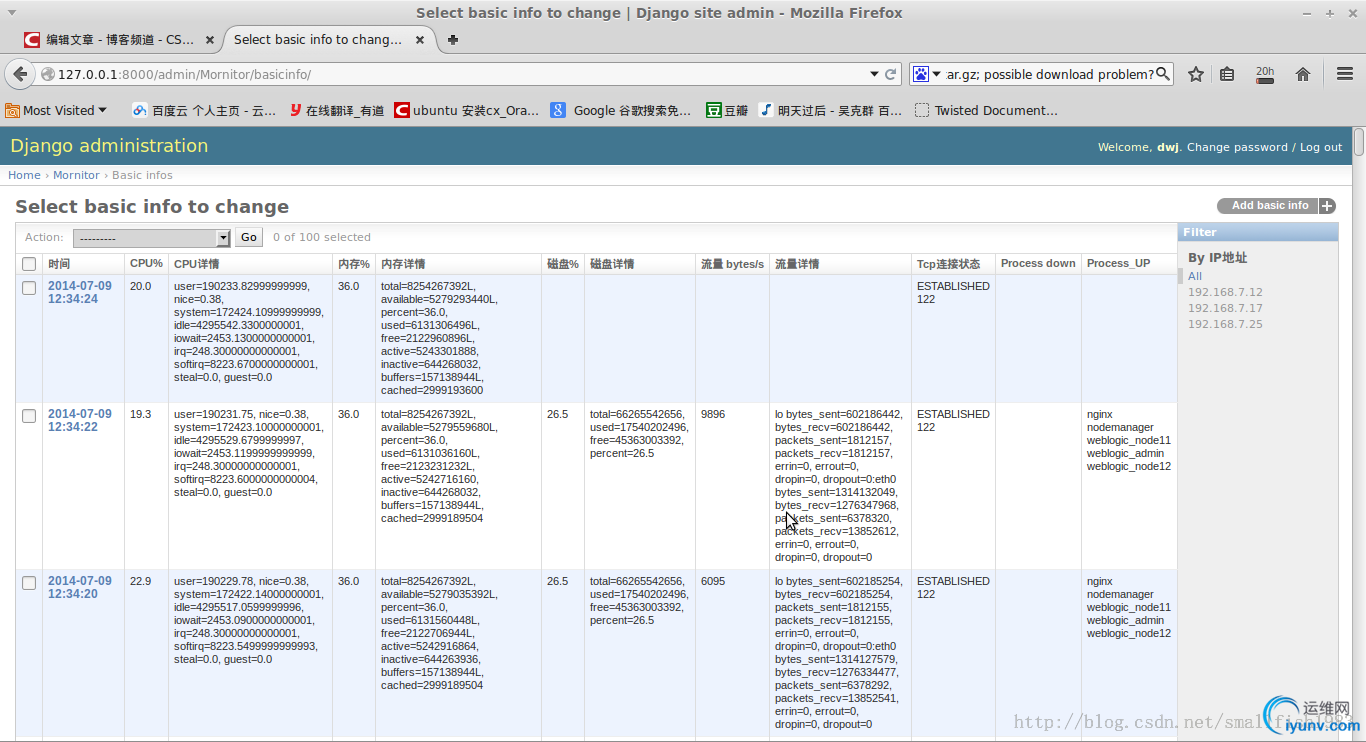This screenshot has height=742, width=1366.
Task: Sort by Tcp连接状态 column header
Action: (948, 264)
